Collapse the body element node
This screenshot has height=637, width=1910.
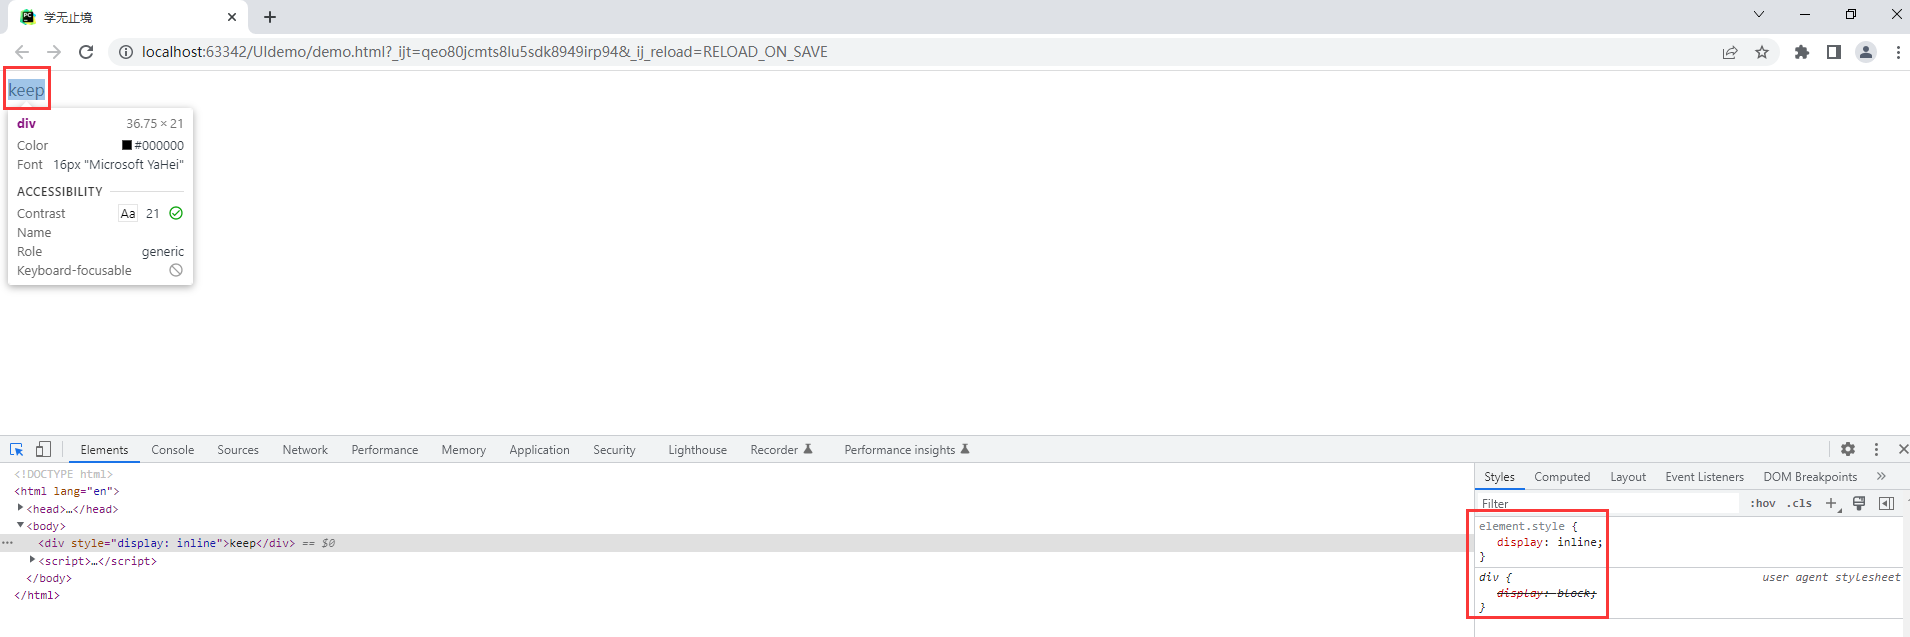click(x=20, y=525)
